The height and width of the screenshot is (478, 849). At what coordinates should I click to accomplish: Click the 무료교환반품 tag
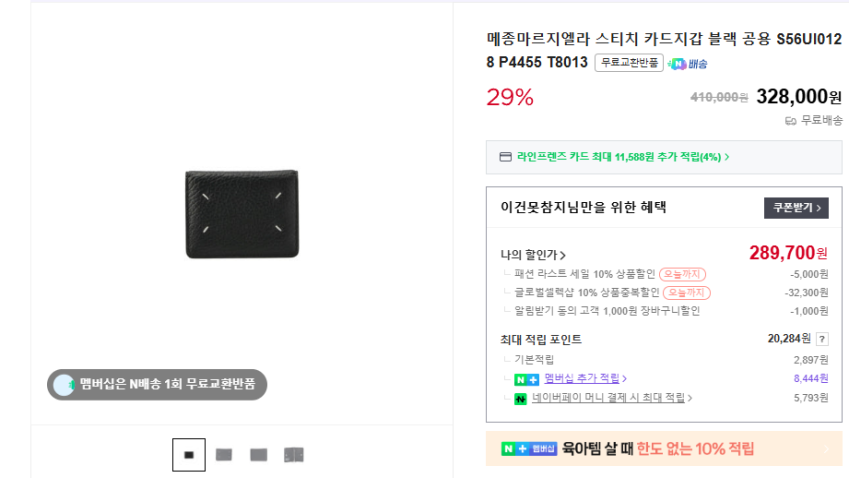628,63
